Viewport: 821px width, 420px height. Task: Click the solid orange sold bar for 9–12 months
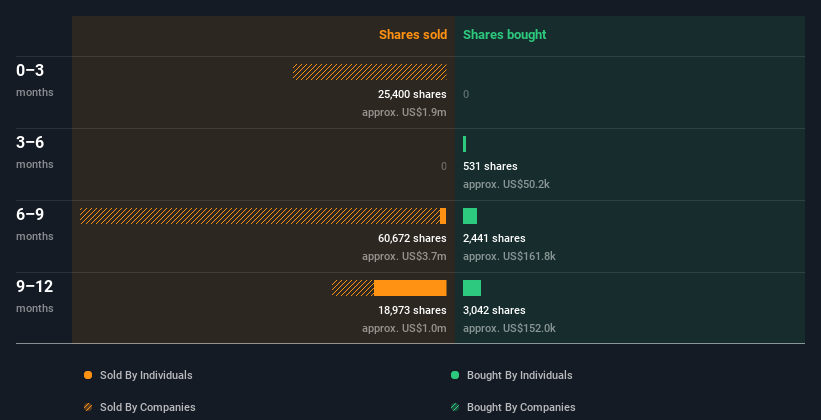tap(410, 288)
